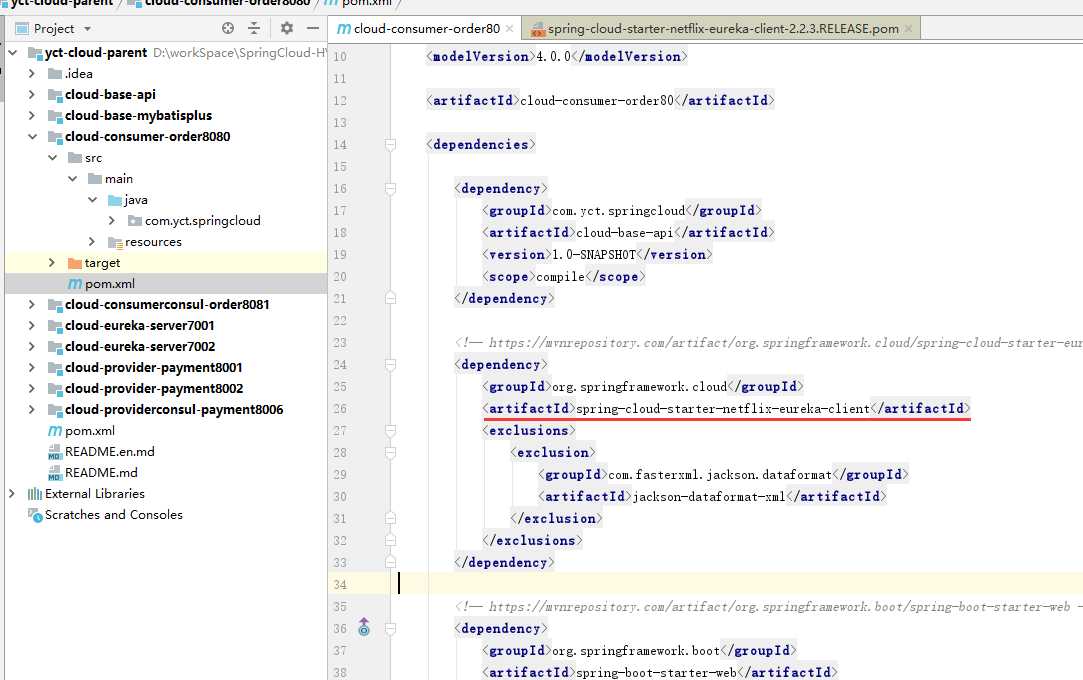Close the eureka-client RELEASE.pom tab

click(908, 28)
